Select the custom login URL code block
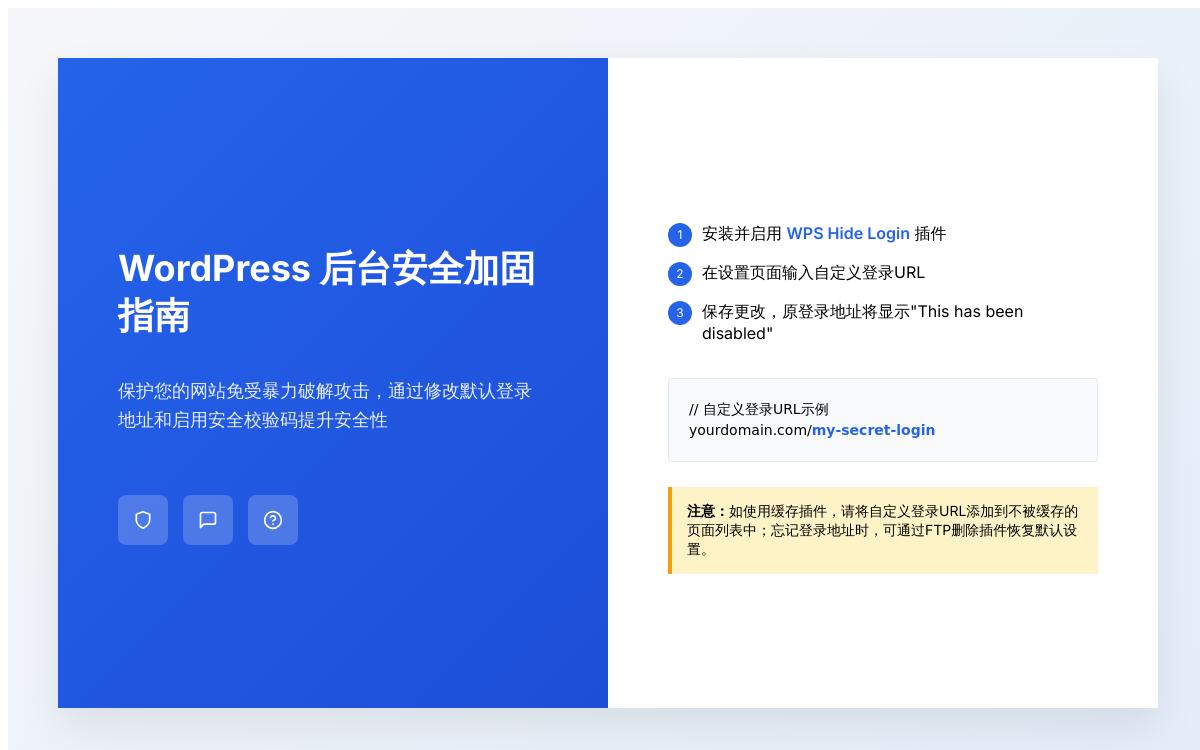This screenshot has height=750, width=1200. point(883,420)
